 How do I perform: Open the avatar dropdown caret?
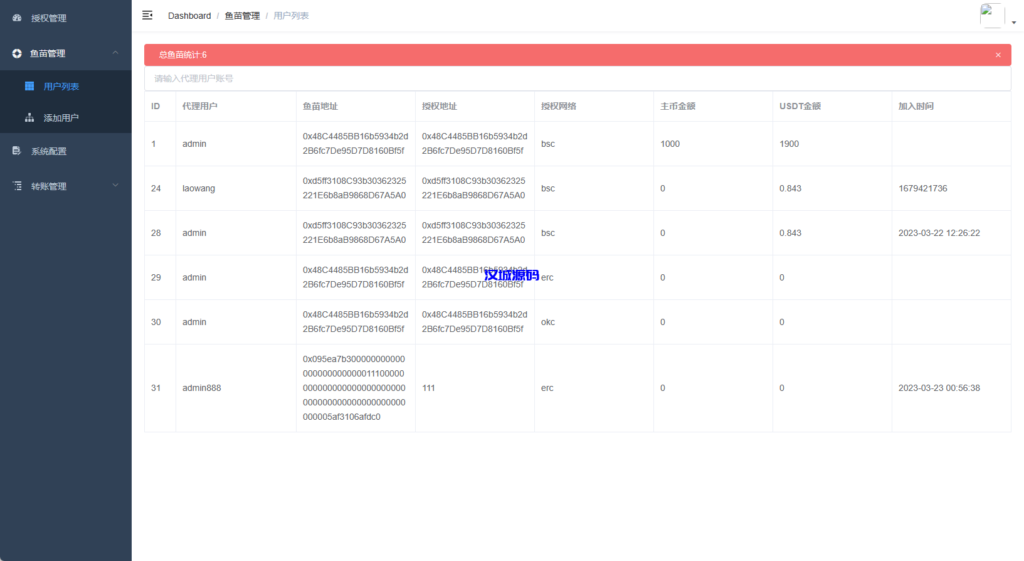[1014, 22]
